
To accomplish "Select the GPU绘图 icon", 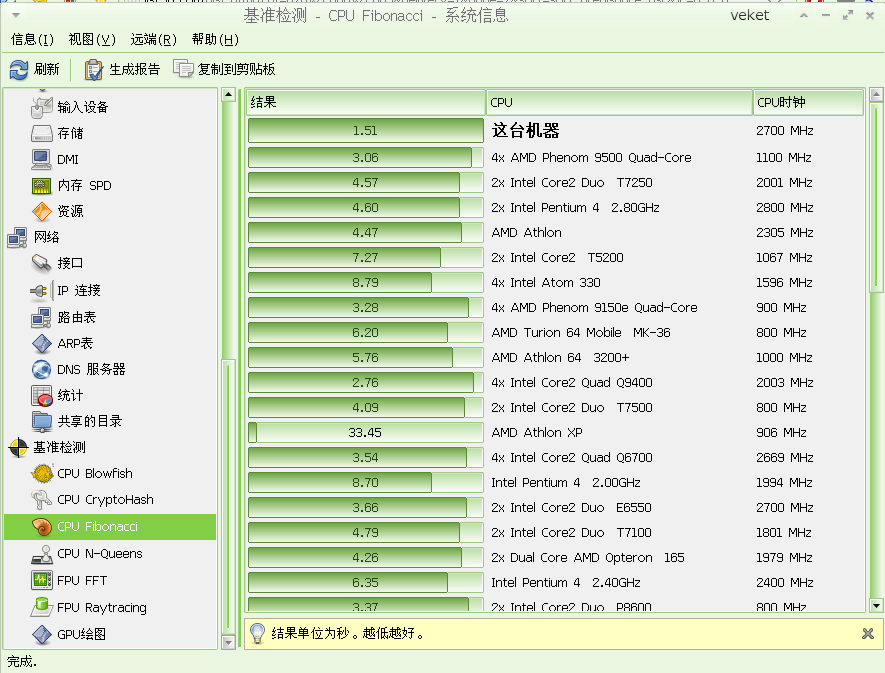I will pyautogui.click(x=42, y=634).
